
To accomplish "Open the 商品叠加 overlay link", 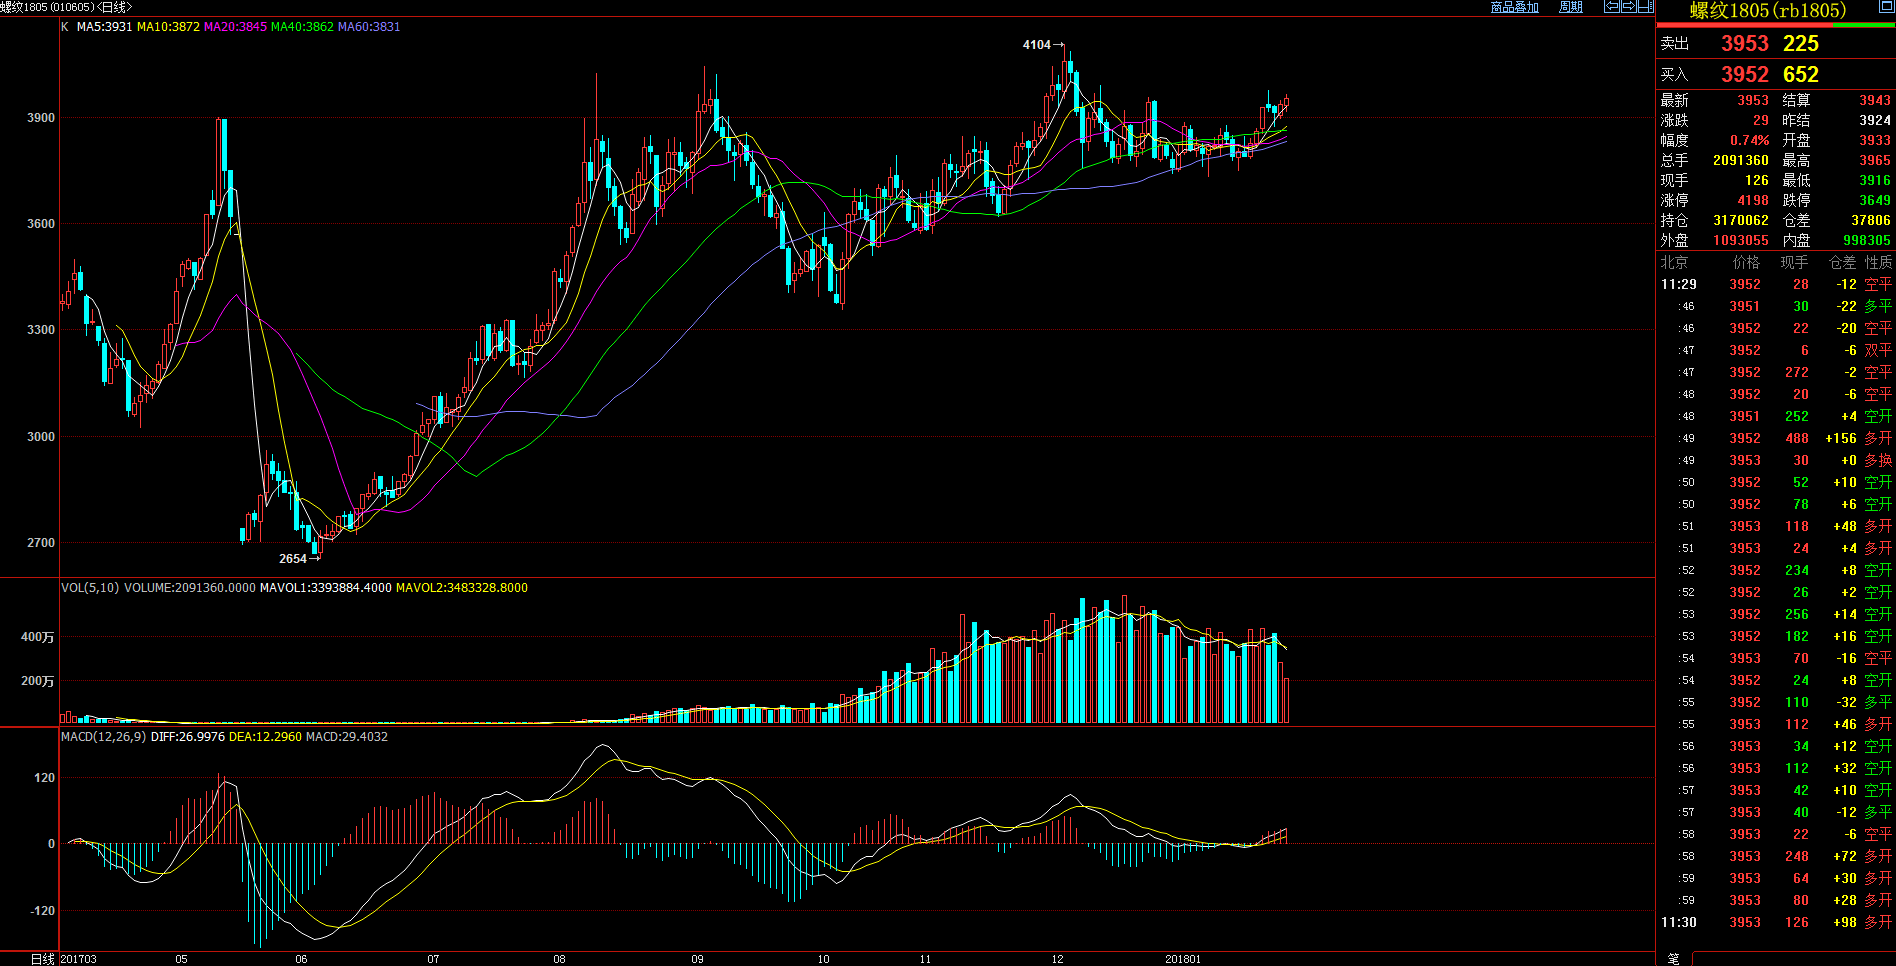I will (1514, 7).
